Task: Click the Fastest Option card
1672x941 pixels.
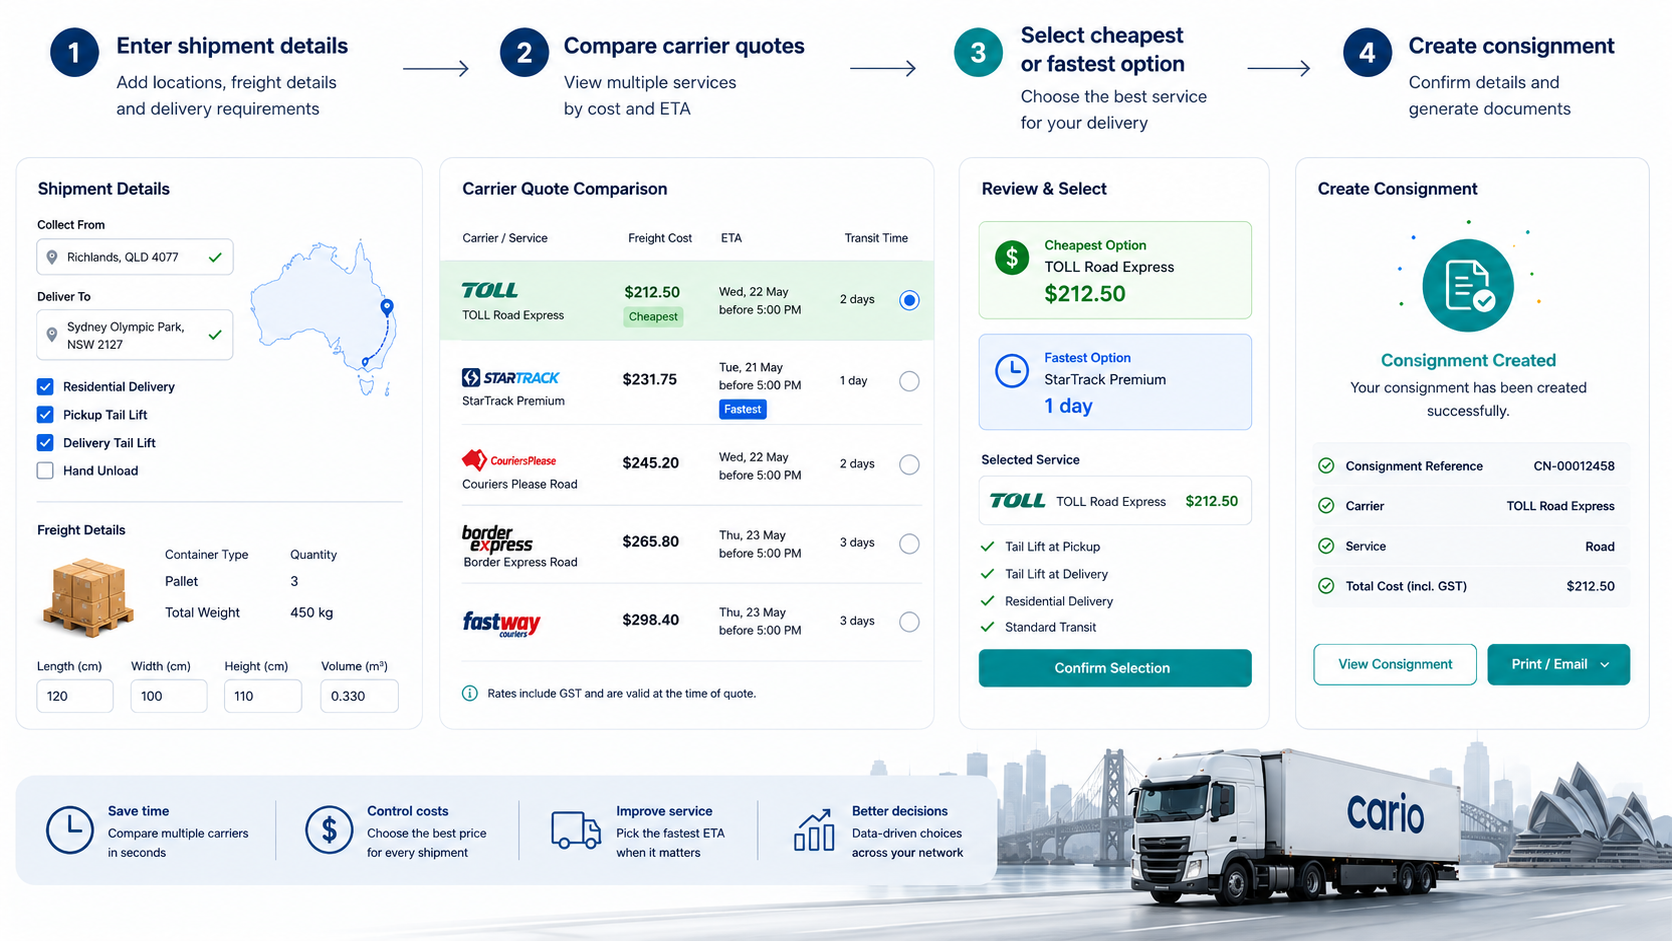Action: click(1115, 382)
